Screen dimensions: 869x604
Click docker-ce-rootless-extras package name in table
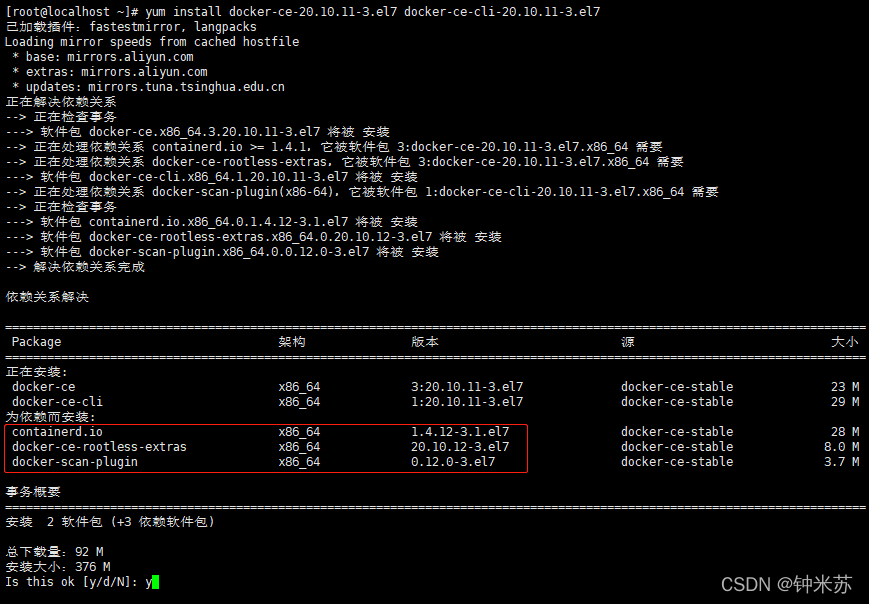click(99, 447)
